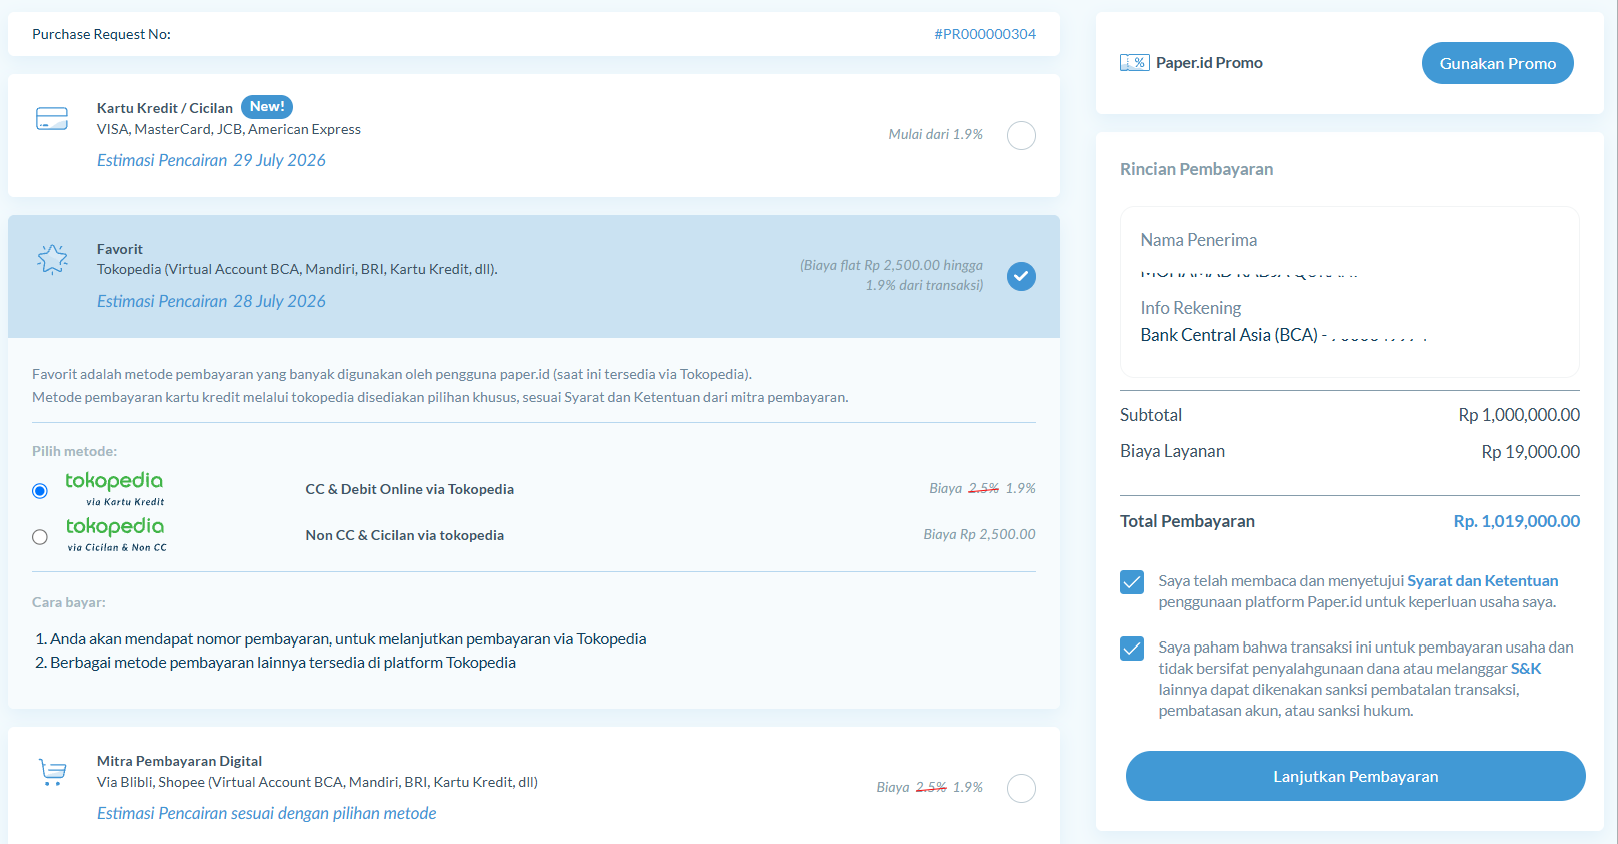Click the Nama Penerima label
The image size is (1618, 844).
click(1199, 240)
